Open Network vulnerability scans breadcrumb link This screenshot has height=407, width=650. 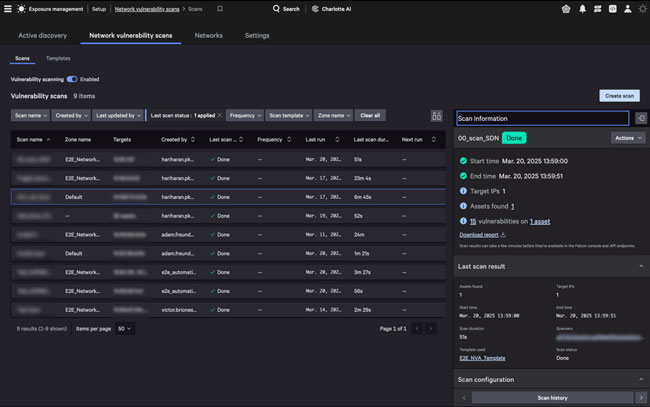(147, 9)
